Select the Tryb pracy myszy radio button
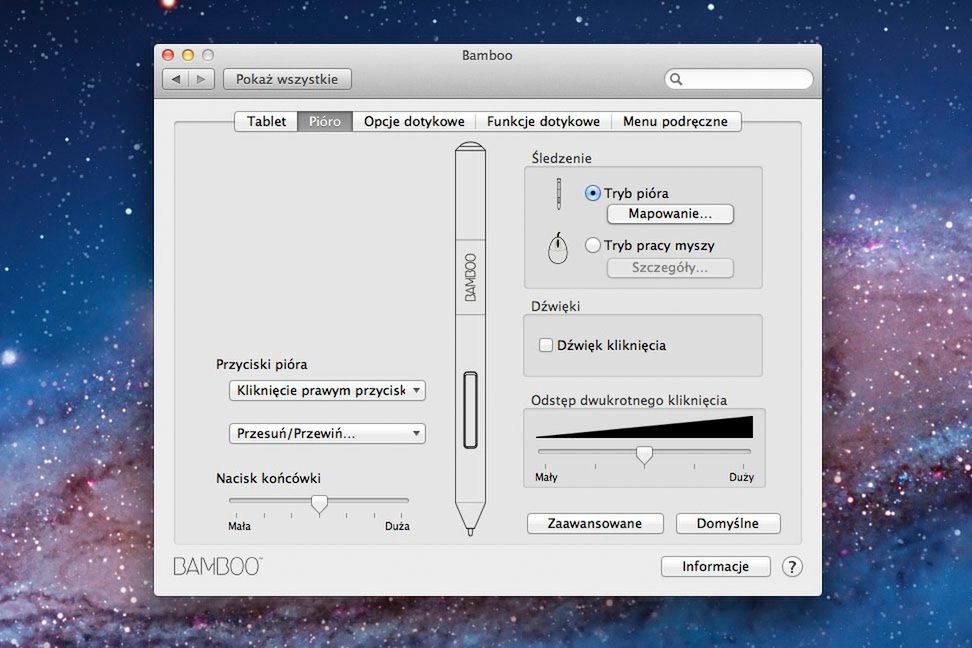Image resolution: width=972 pixels, height=648 pixels. coord(593,246)
